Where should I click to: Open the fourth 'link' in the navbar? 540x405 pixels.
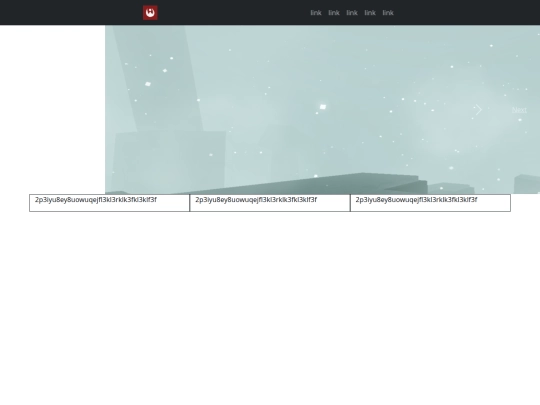[x=370, y=13]
